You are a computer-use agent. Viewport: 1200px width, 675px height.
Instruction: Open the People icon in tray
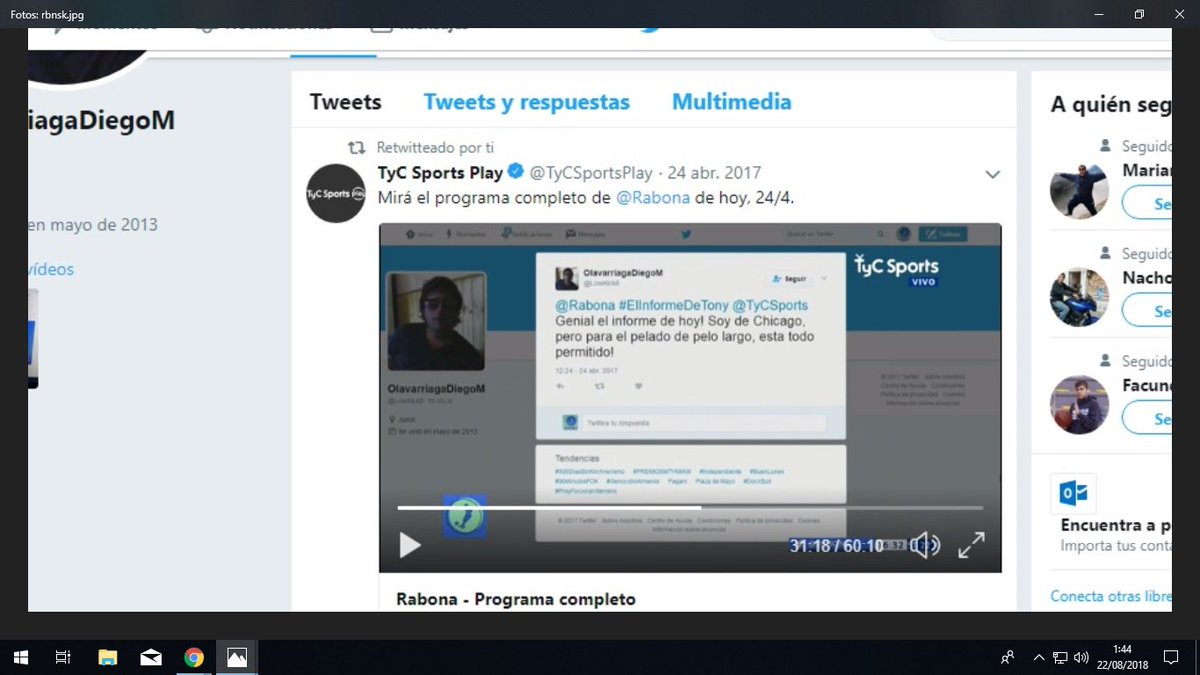(1008, 657)
